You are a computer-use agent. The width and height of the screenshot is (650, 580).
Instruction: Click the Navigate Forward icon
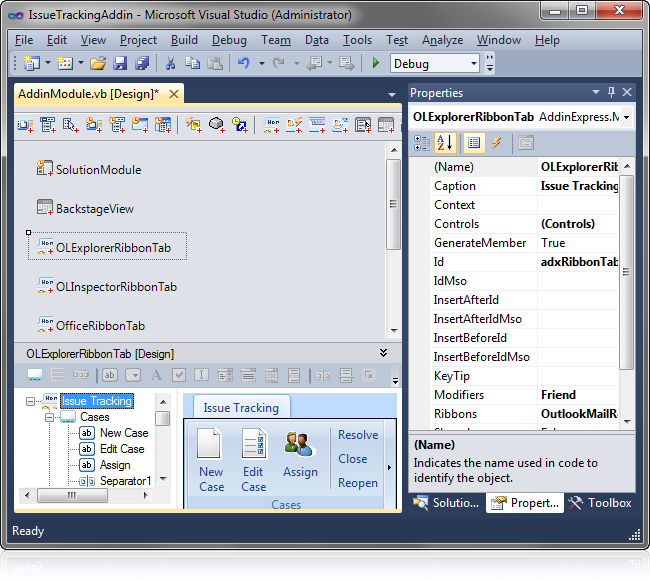[347, 63]
